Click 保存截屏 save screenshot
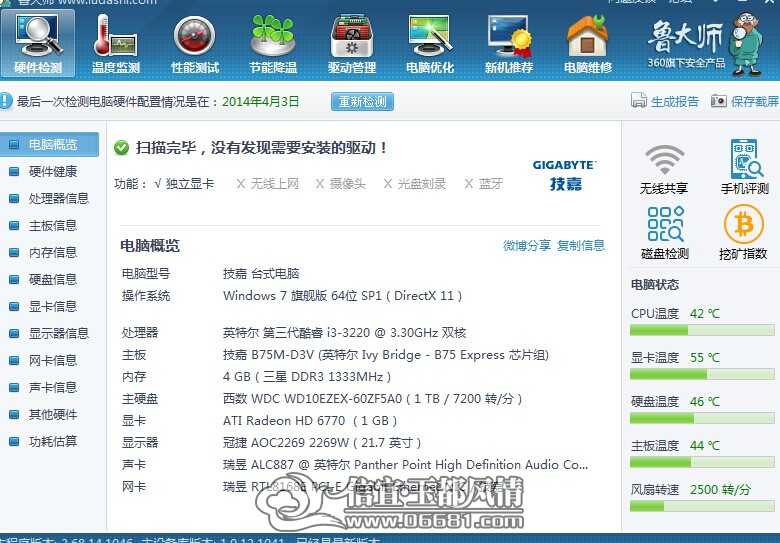780x543 pixels. 745,101
